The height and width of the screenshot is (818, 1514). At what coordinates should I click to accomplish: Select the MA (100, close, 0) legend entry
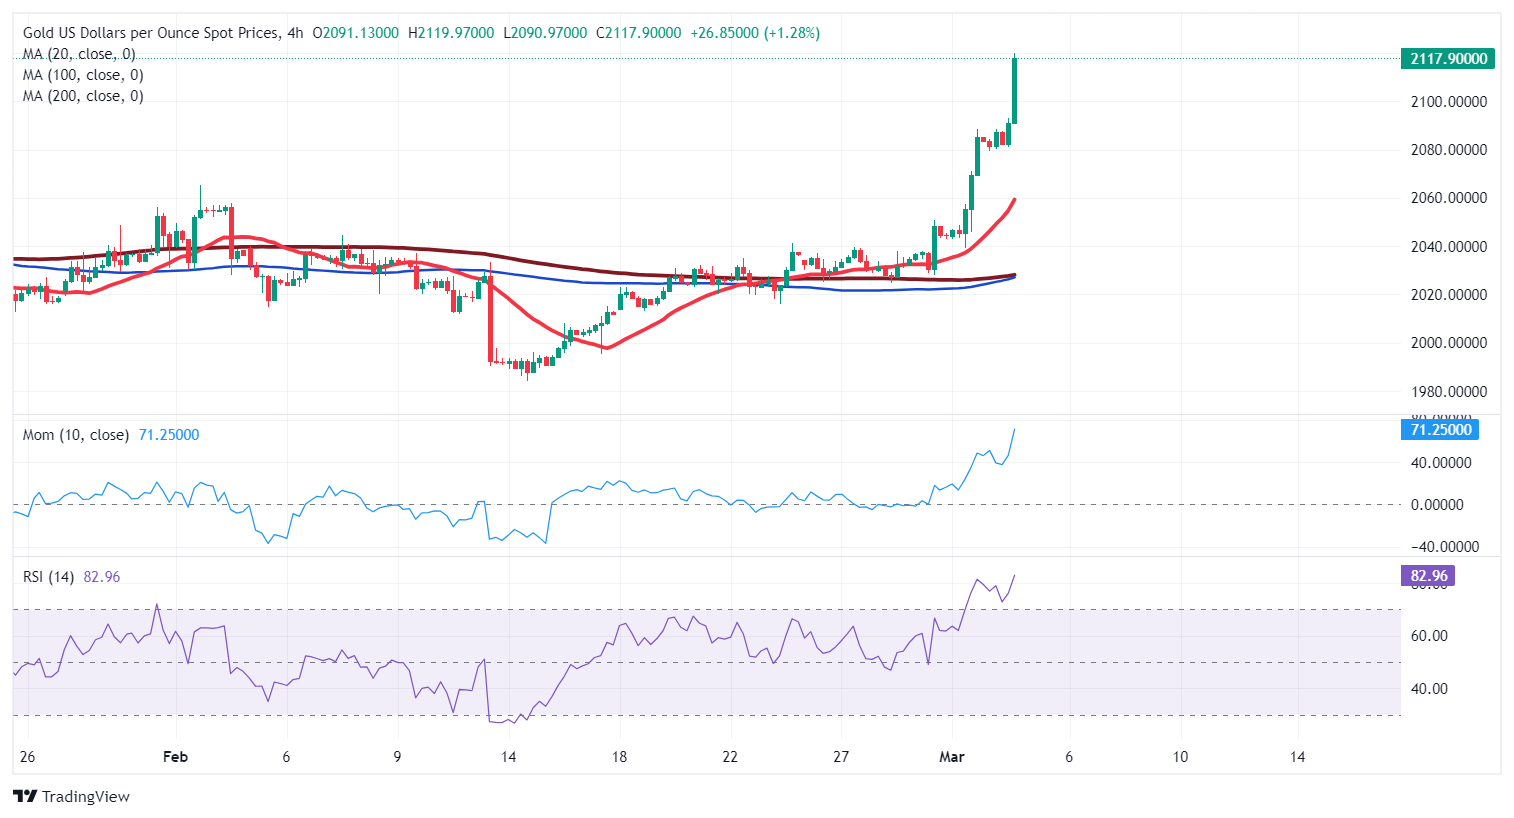pos(78,74)
